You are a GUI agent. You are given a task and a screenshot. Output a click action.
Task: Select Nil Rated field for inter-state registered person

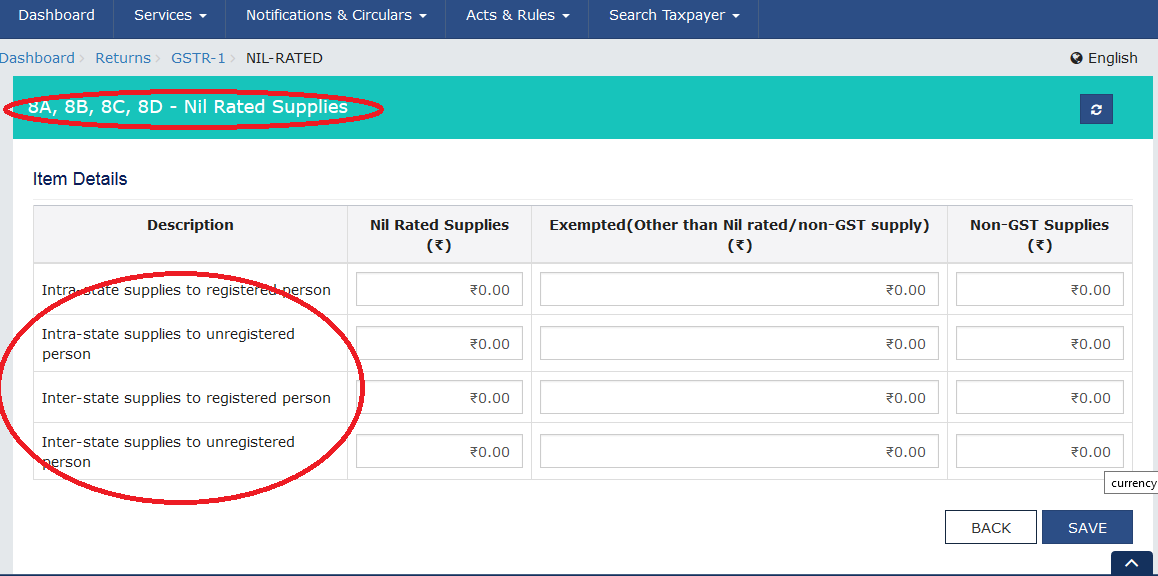[x=439, y=397]
